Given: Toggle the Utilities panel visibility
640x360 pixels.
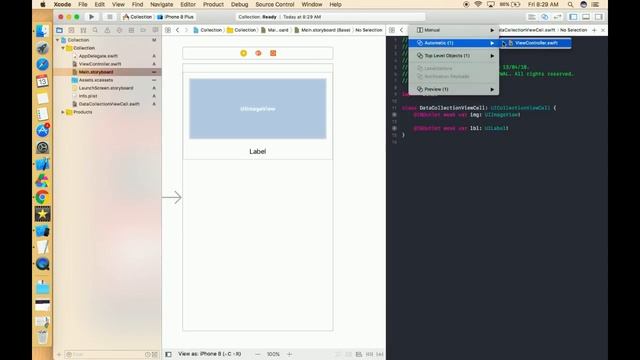Looking at the screenshot, I should pos(599,17).
